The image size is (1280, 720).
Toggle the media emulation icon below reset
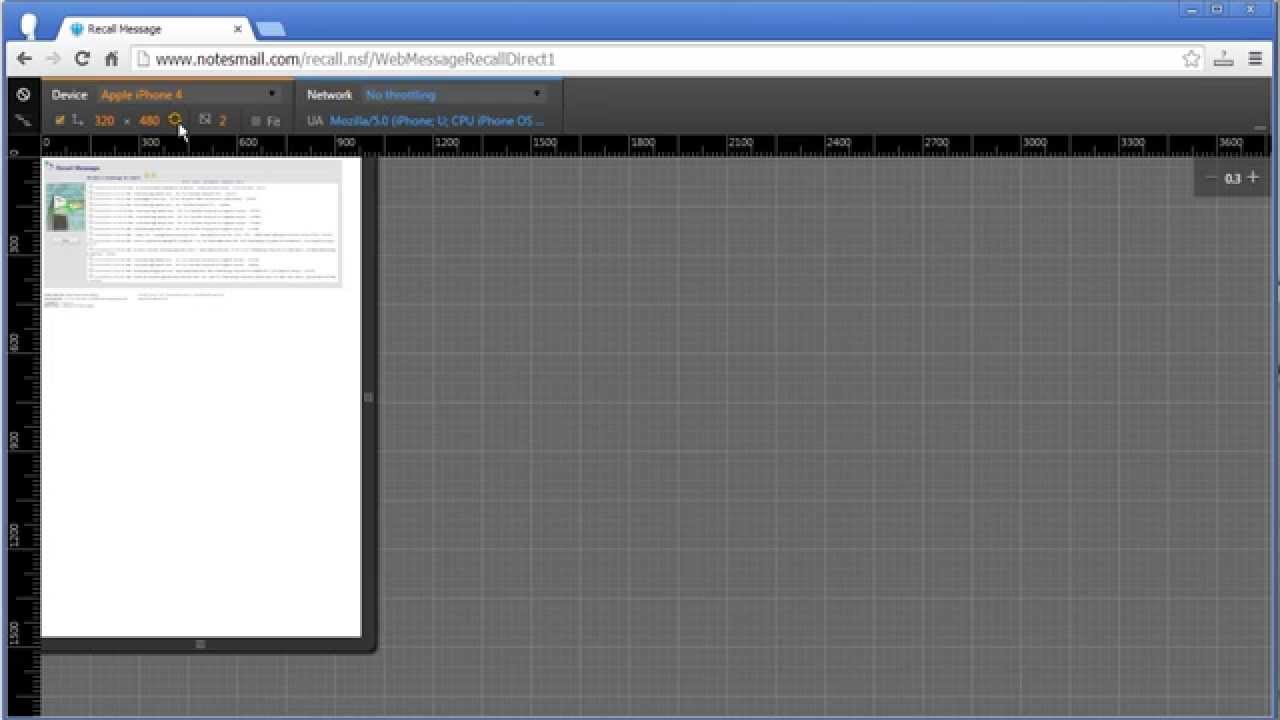(x=23, y=120)
